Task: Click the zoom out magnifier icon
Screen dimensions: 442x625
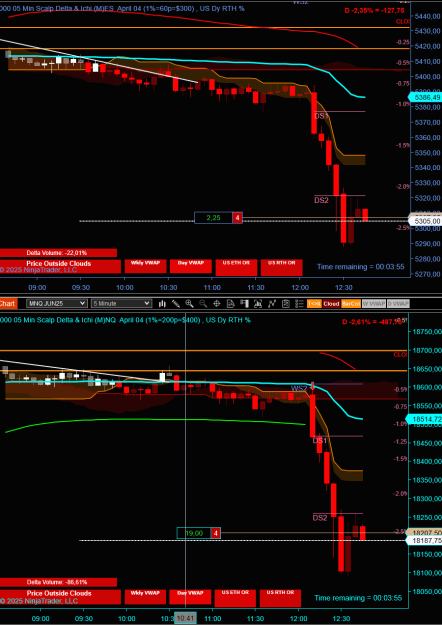Action: tap(203, 304)
